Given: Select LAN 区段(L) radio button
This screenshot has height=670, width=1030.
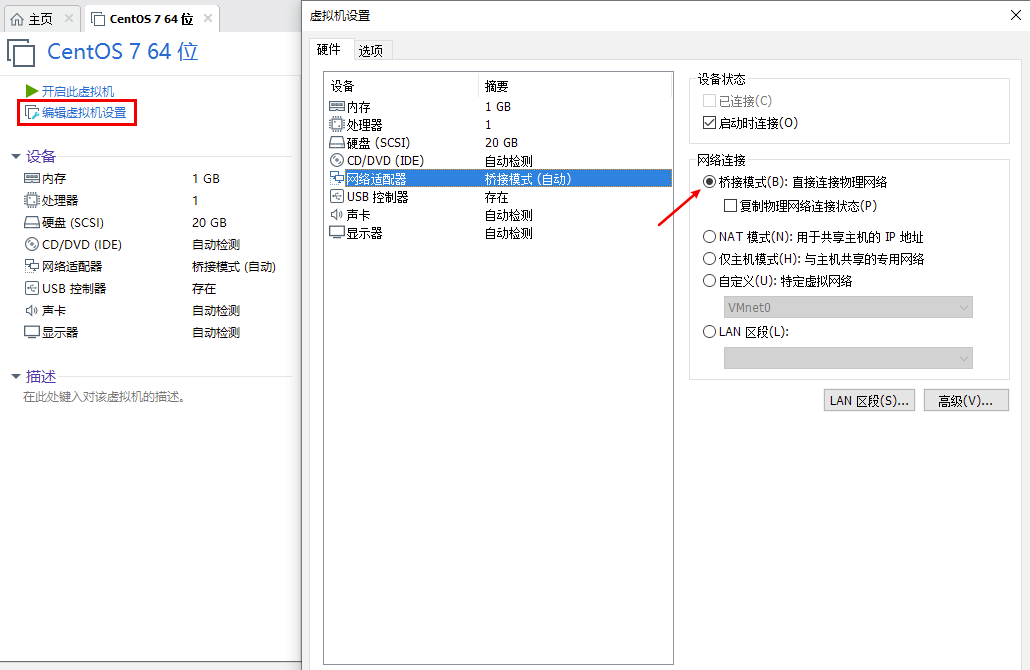Looking at the screenshot, I should coord(709,332).
